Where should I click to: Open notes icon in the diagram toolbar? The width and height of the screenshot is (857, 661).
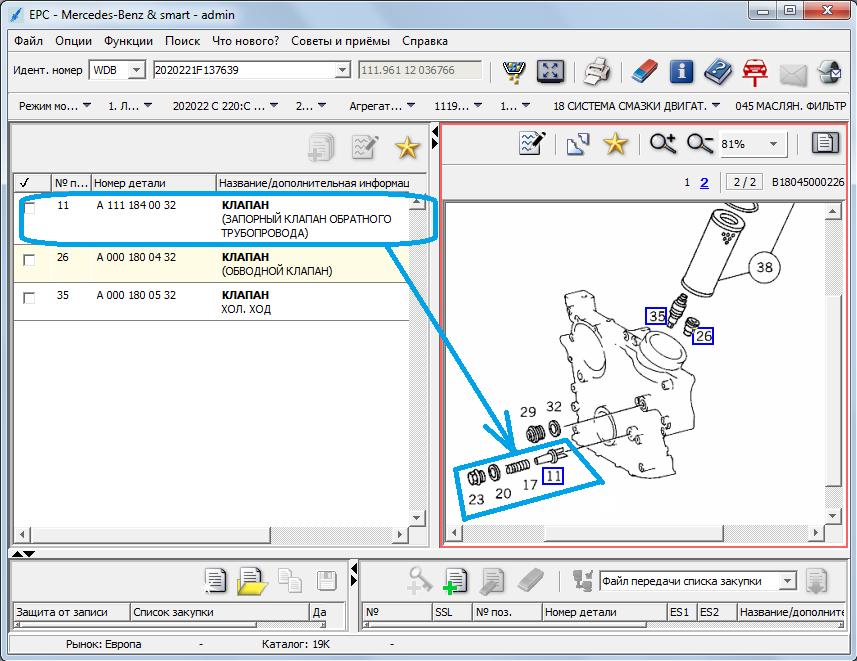[x=532, y=144]
